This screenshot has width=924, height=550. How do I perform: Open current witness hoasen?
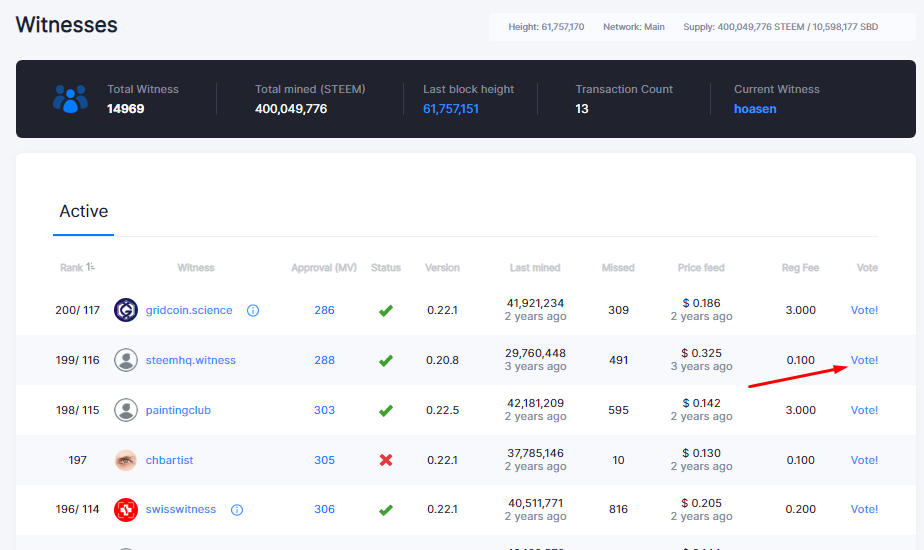click(x=755, y=109)
